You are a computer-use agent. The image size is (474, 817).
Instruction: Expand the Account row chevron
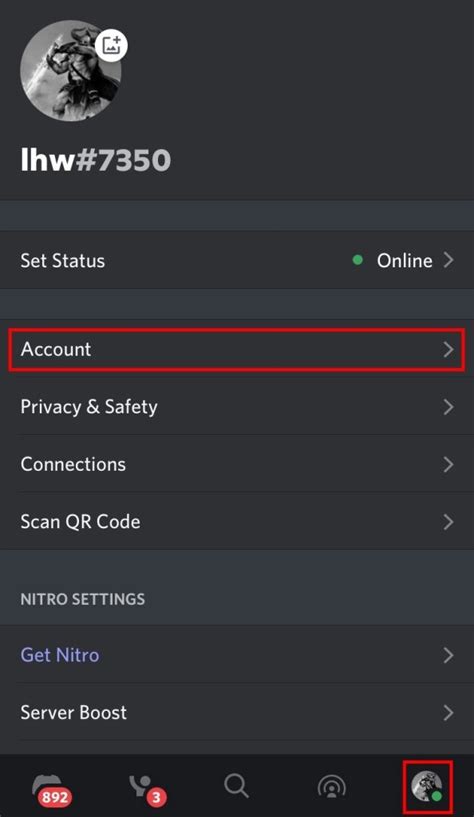point(448,349)
